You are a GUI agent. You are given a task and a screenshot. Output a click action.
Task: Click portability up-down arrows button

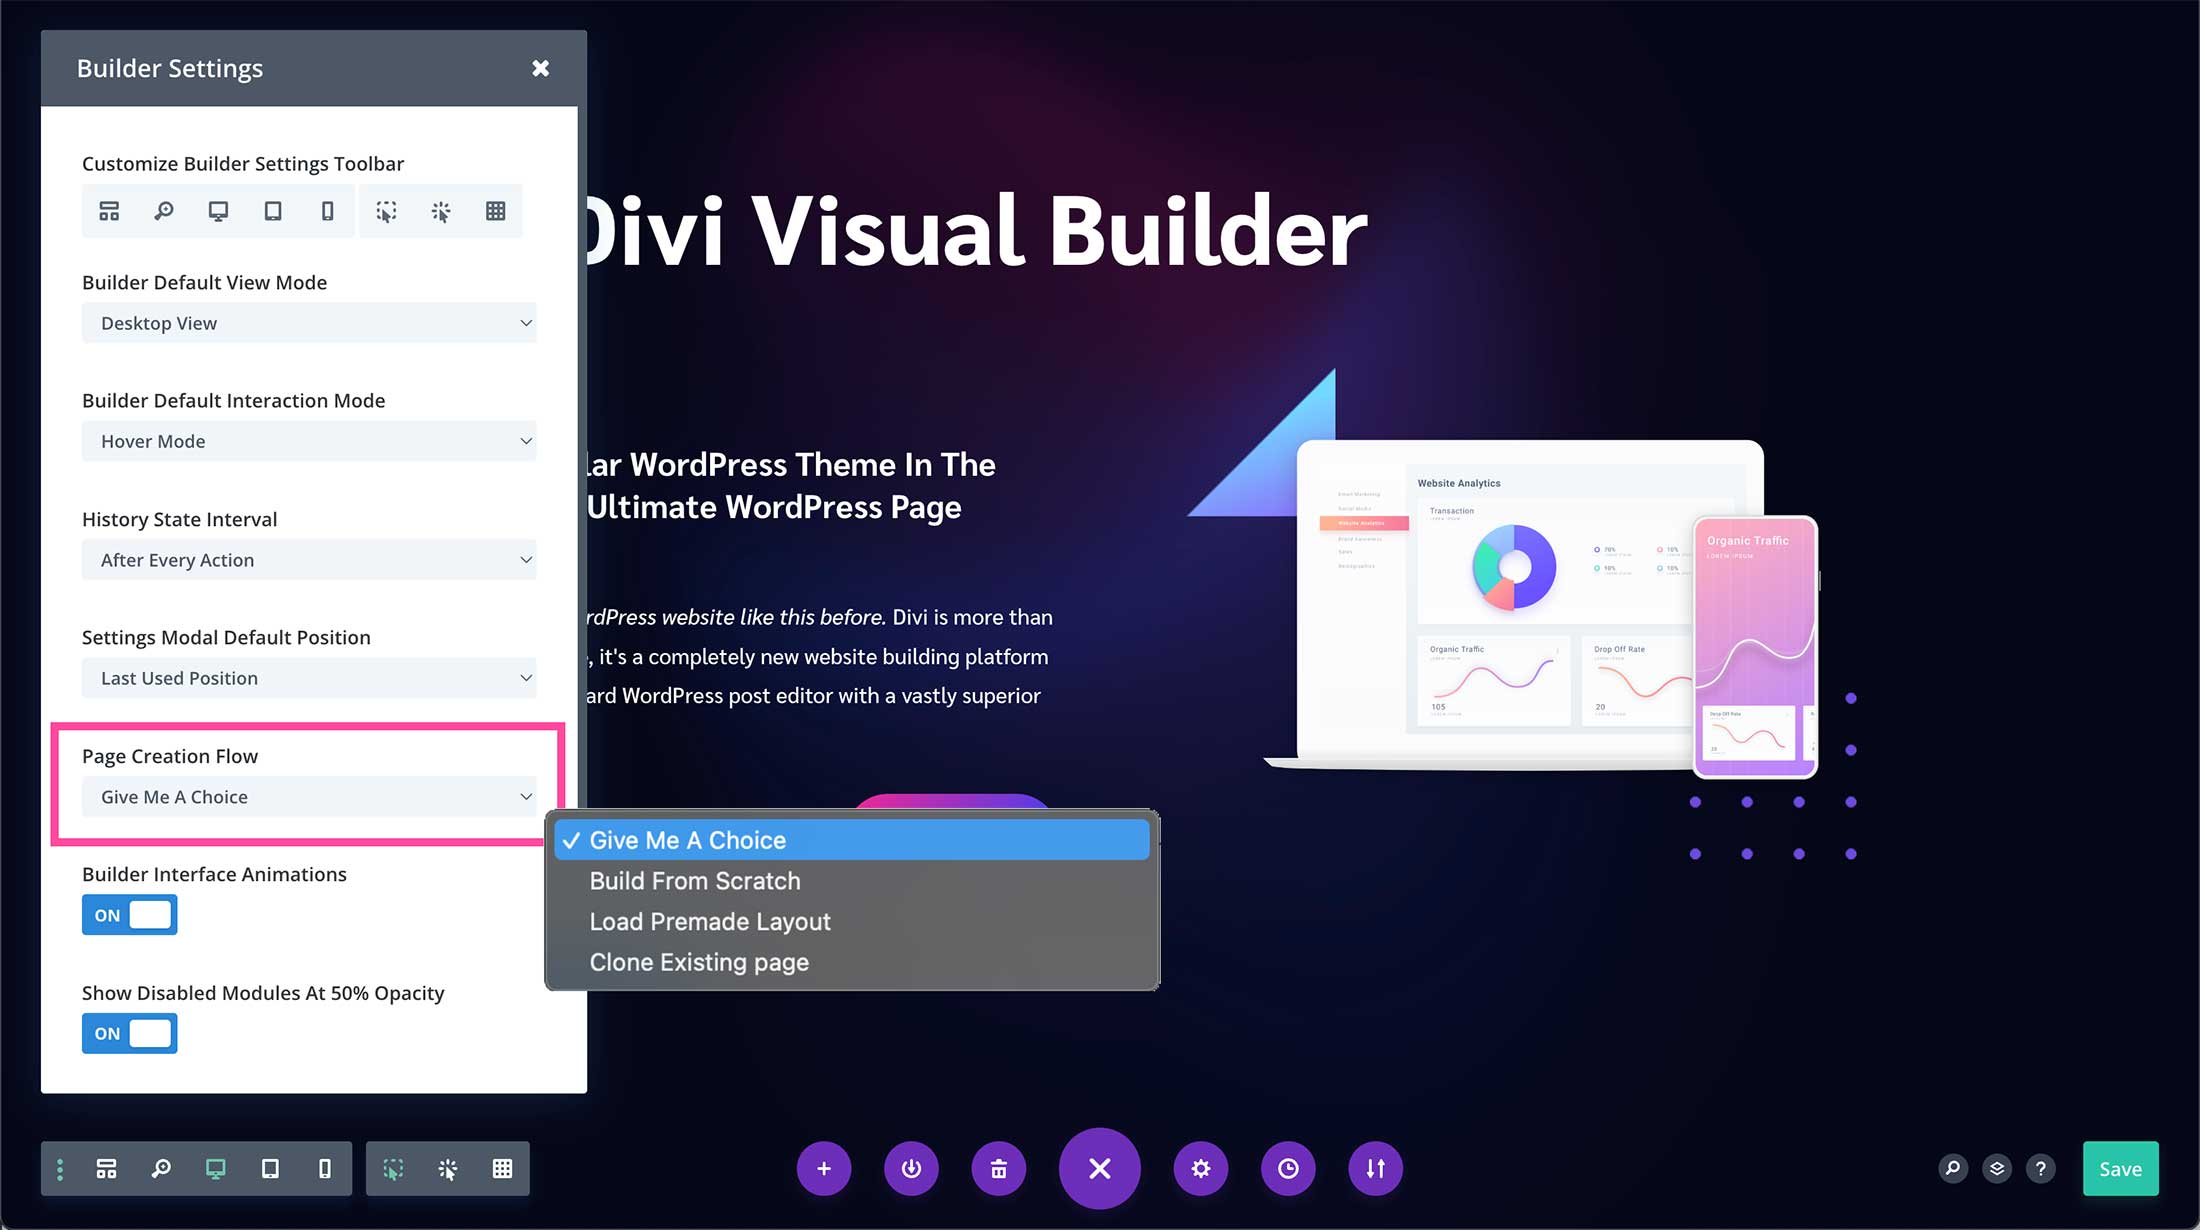point(1375,1168)
